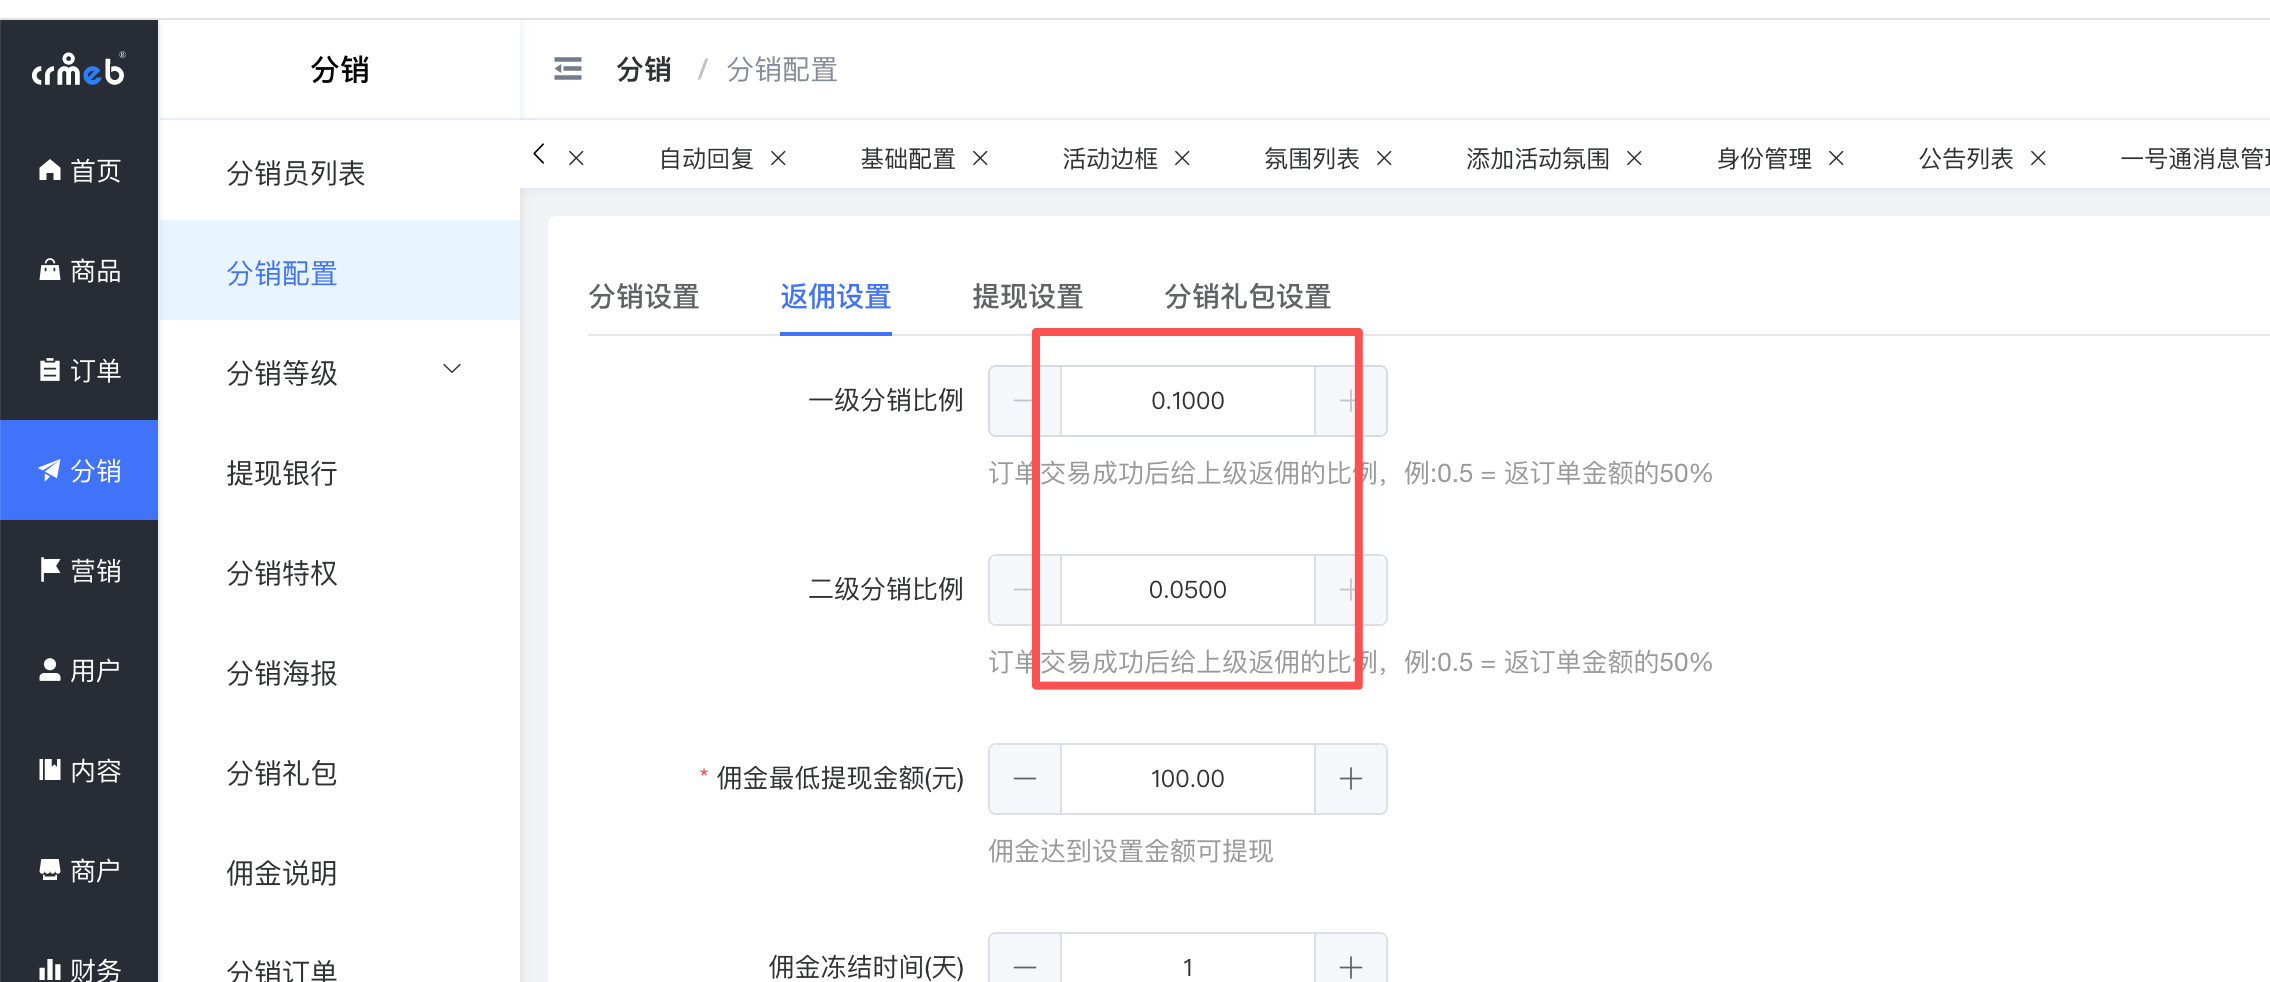
Task: Open the 订单 orders sidebar icon
Action: (x=50, y=370)
